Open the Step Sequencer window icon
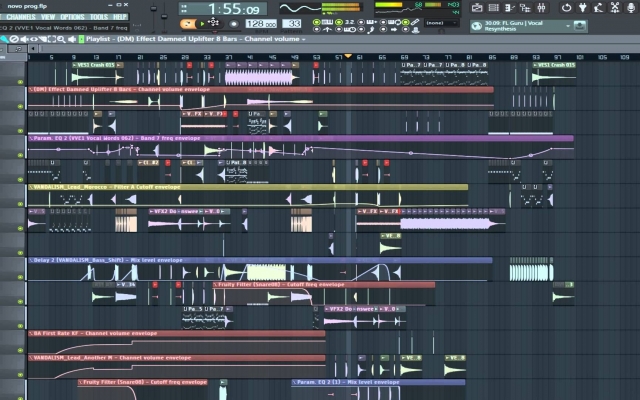The image size is (640, 400). coord(493,7)
